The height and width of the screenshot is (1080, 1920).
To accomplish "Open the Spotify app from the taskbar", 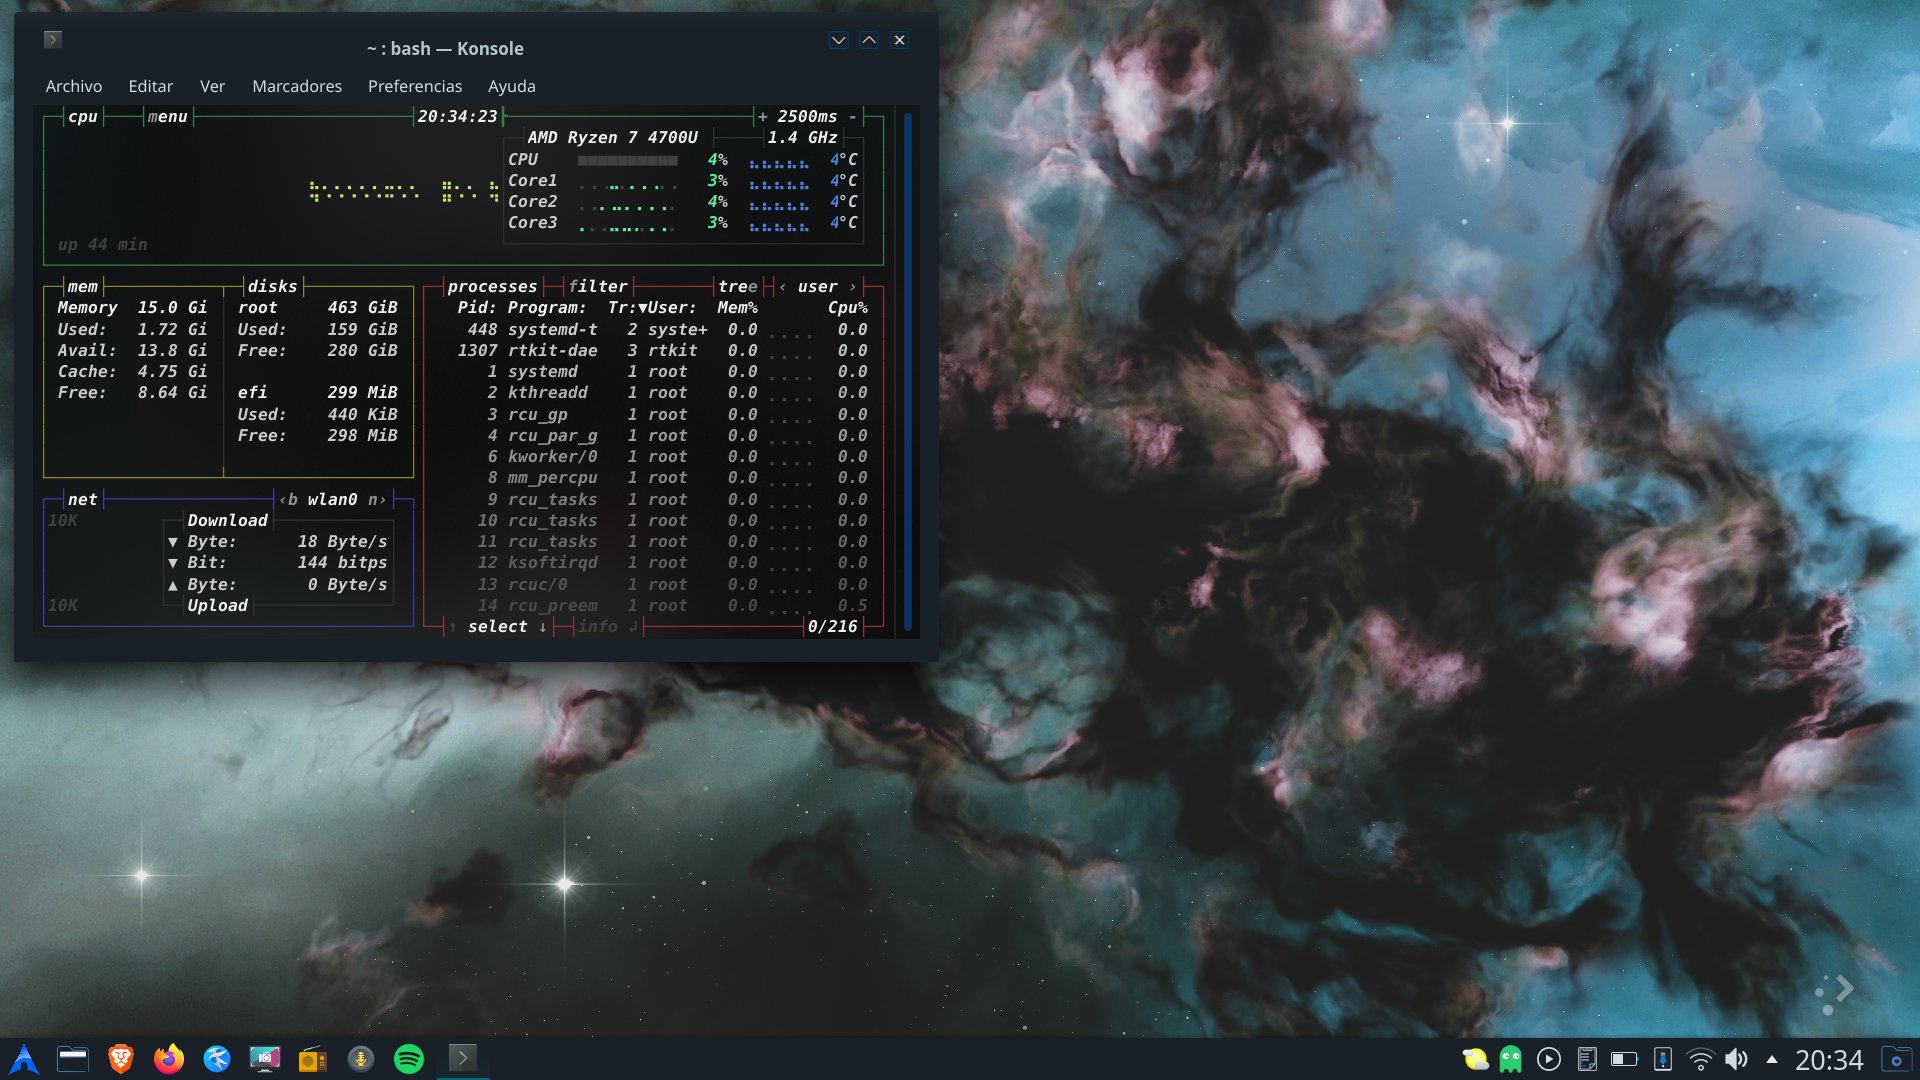I will click(408, 1059).
